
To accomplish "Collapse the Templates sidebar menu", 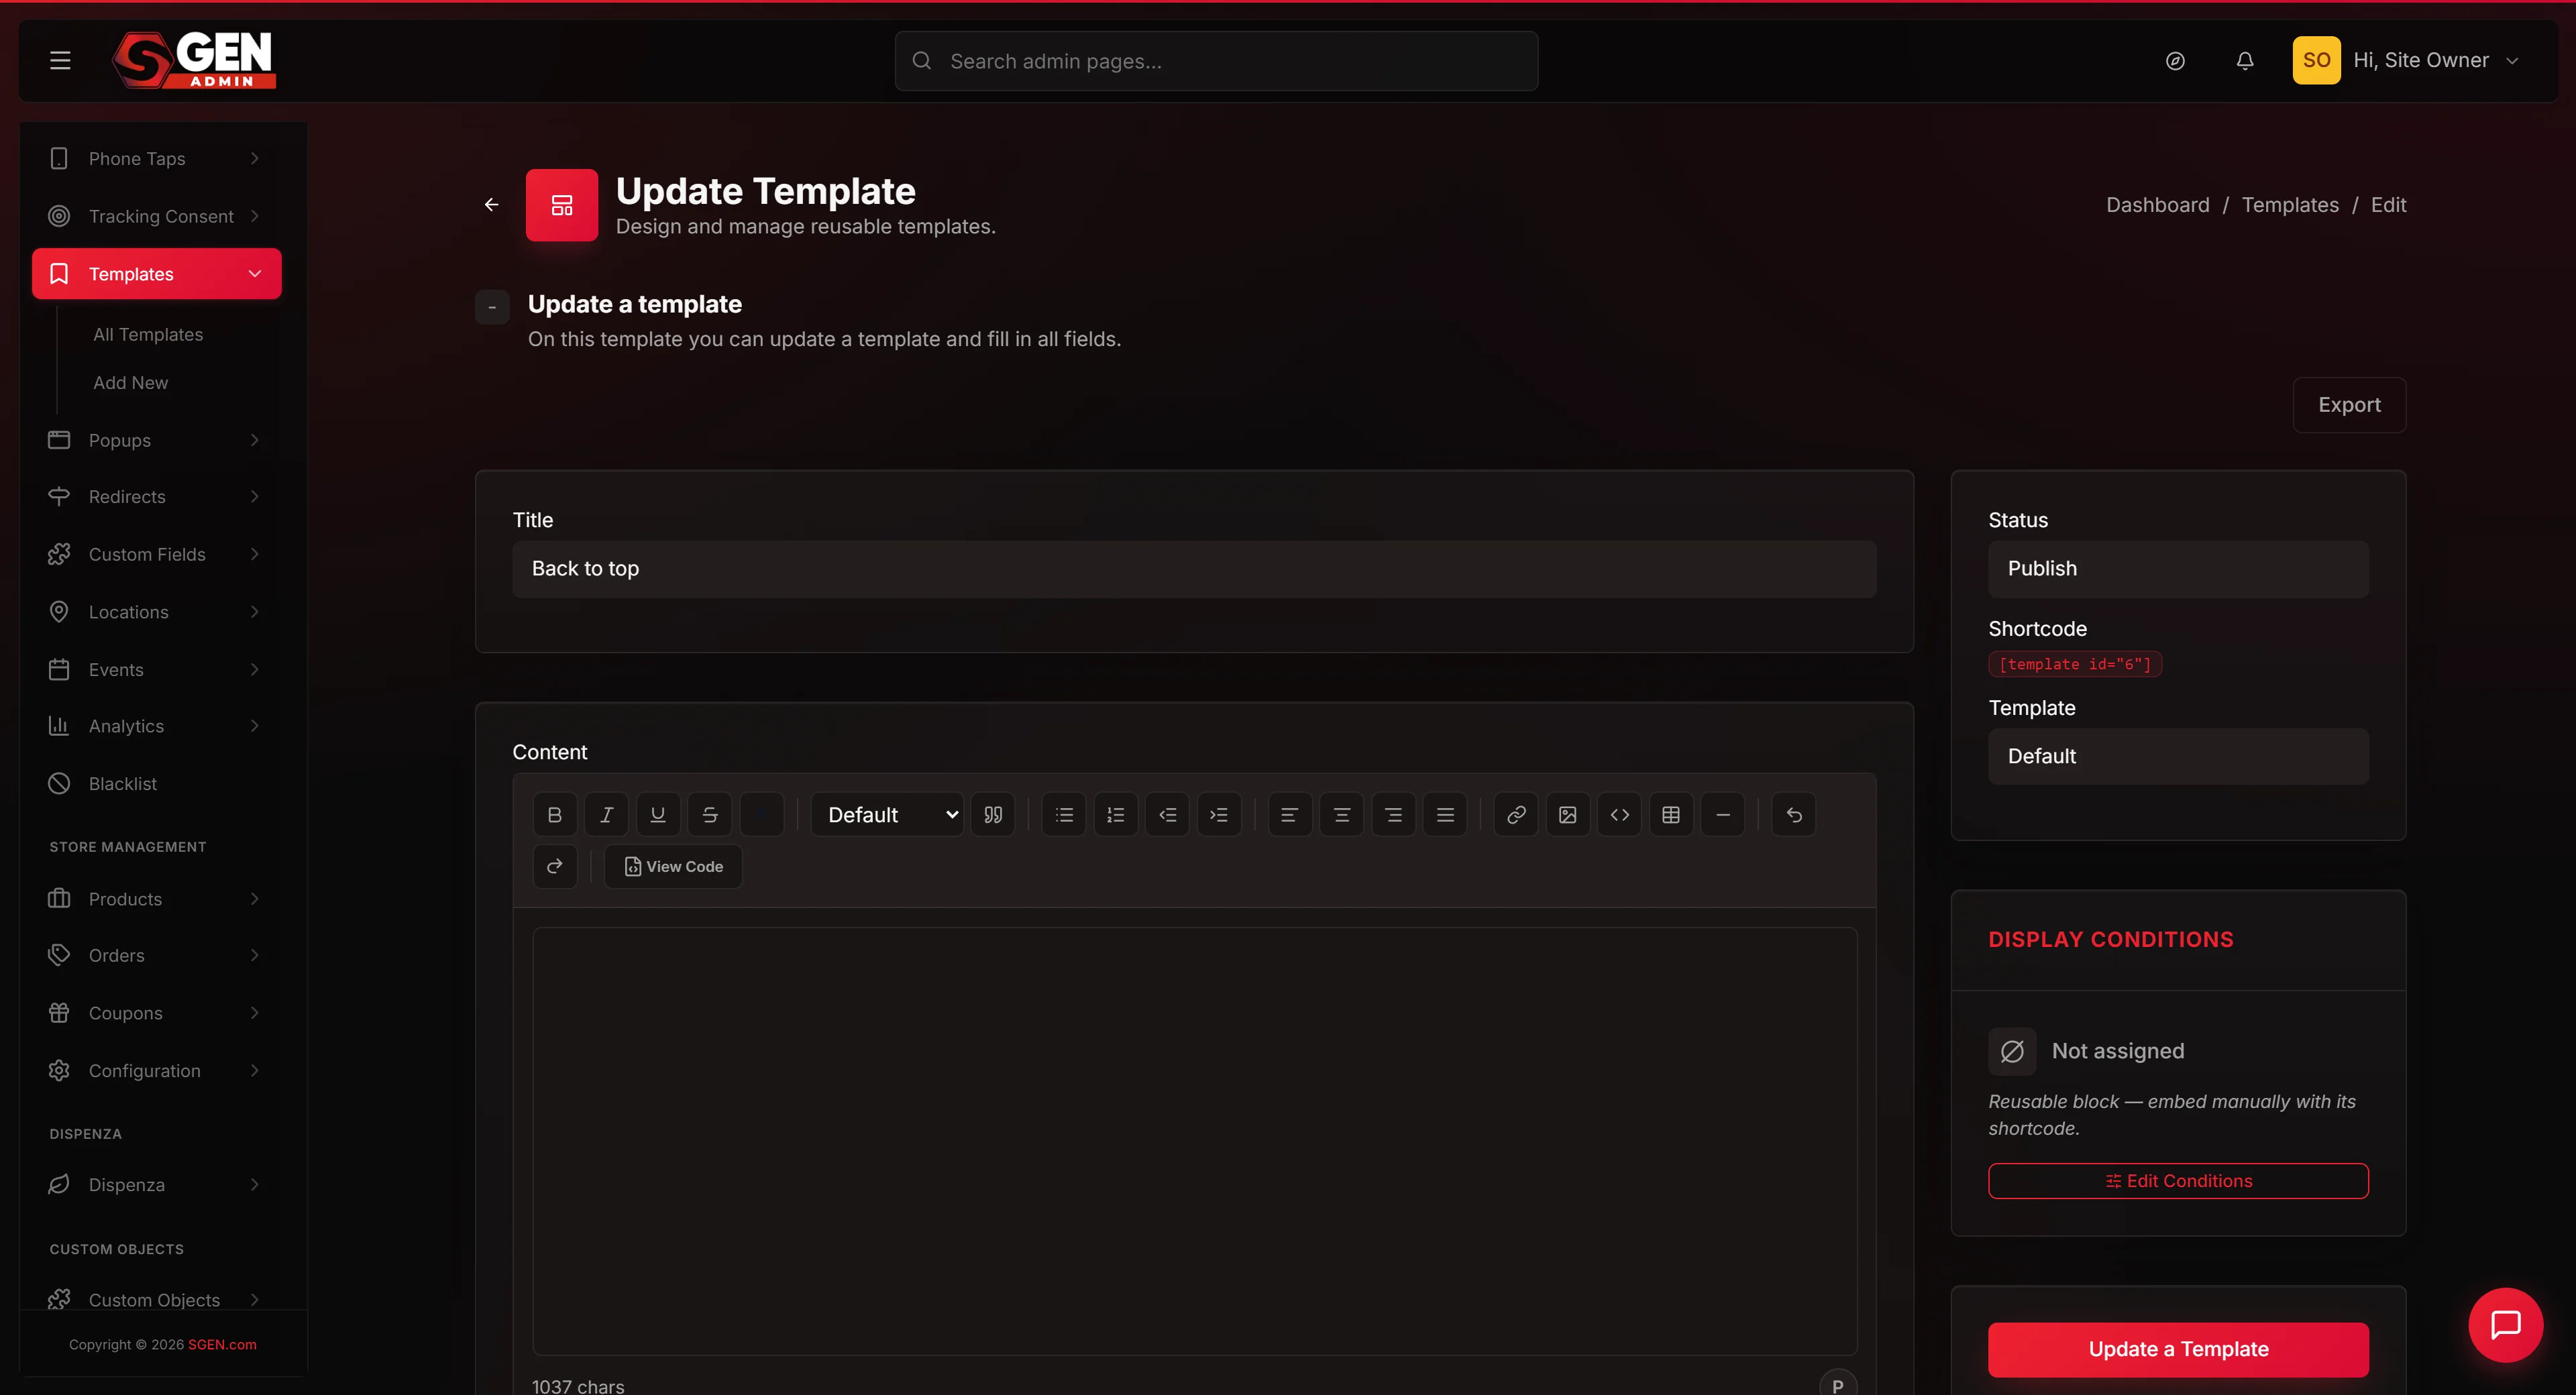I will click(x=156, y=274).
